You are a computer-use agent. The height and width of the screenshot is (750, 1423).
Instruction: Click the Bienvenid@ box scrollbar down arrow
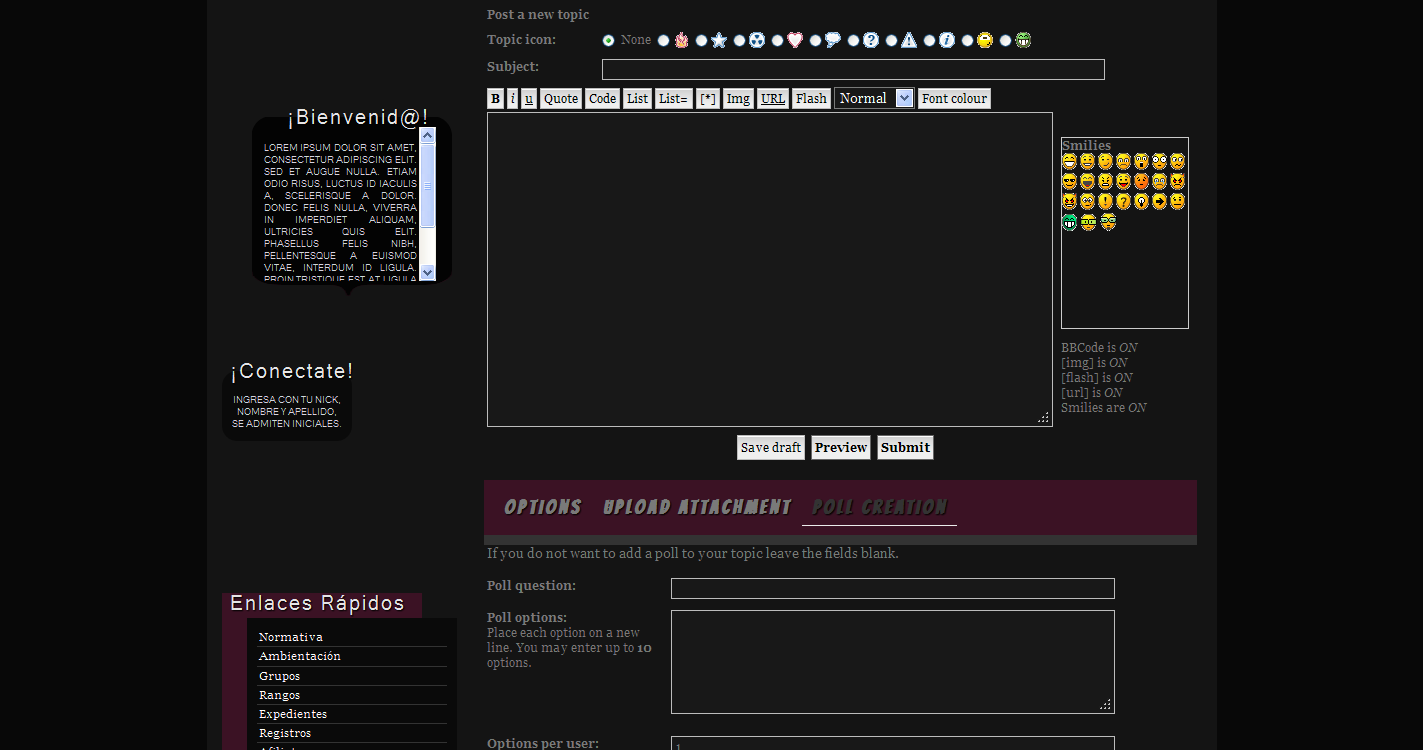pyautogui.click(x=428, y=272)
